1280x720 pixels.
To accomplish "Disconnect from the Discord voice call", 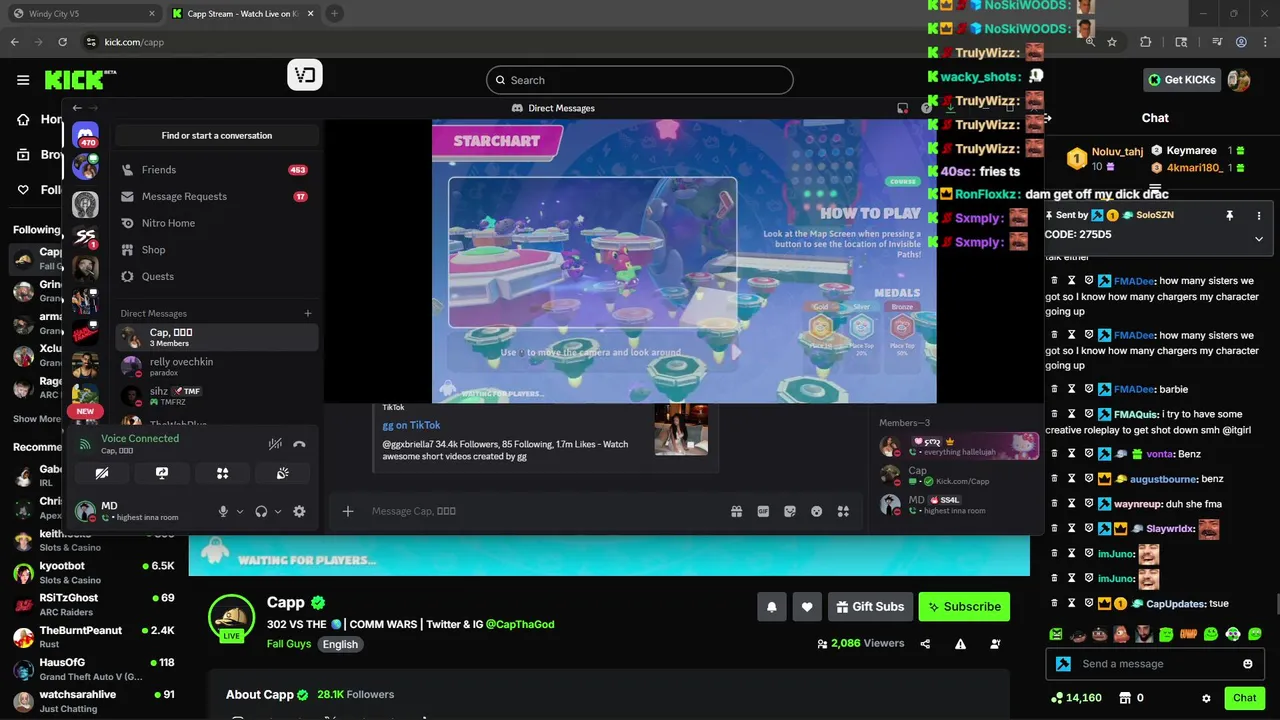I will tap(299, 444).
